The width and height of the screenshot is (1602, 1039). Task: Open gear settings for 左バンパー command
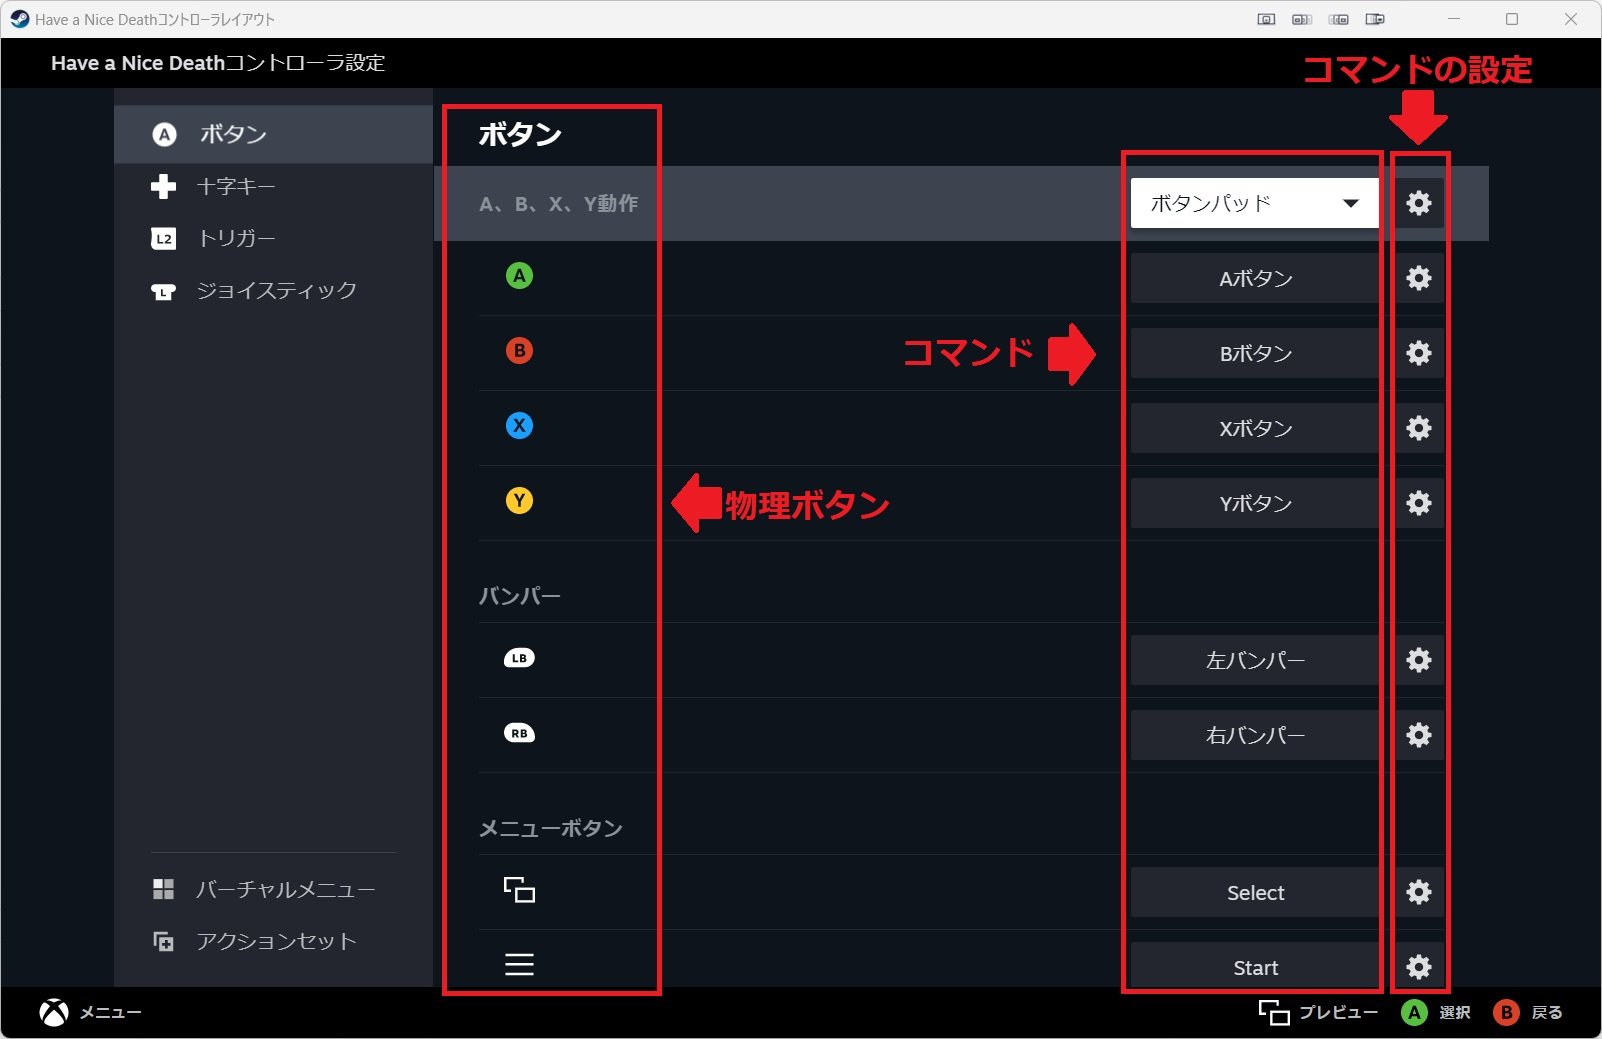coord(1418,660)
